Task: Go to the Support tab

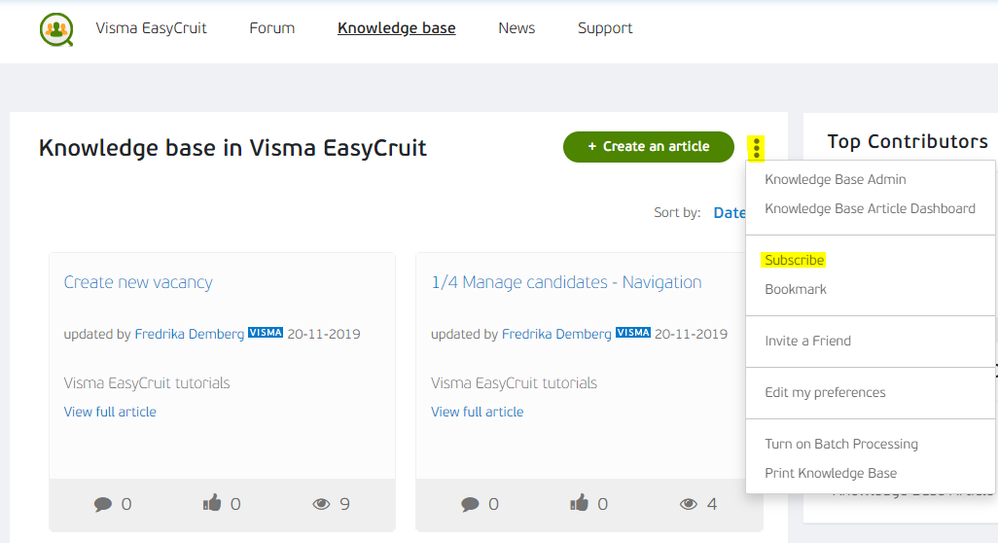Action: point(605,28)
